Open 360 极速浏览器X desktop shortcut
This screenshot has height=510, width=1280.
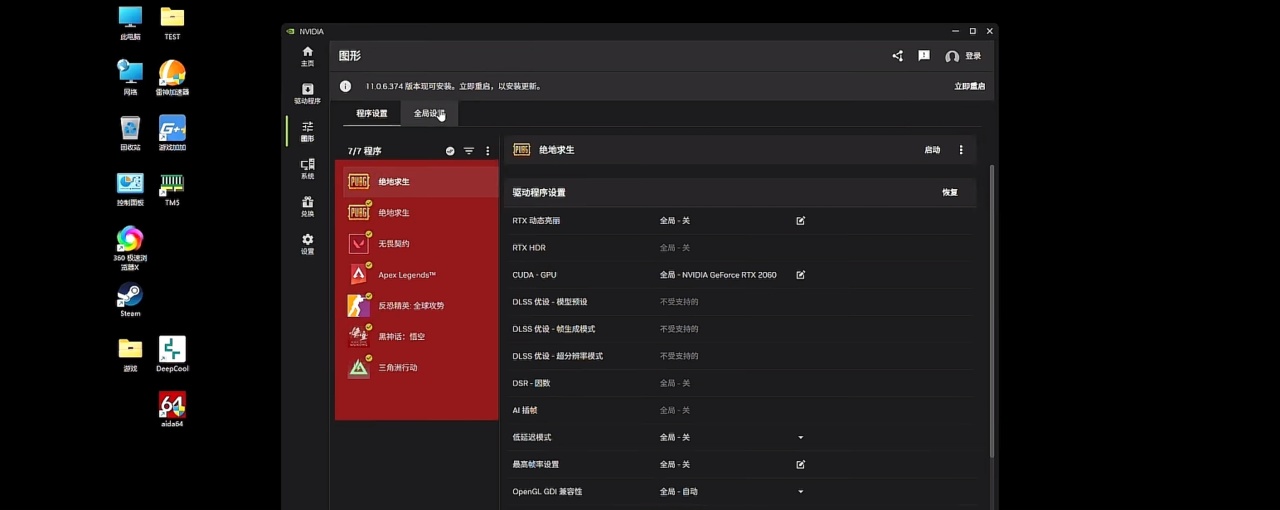[x=130, y=248]
